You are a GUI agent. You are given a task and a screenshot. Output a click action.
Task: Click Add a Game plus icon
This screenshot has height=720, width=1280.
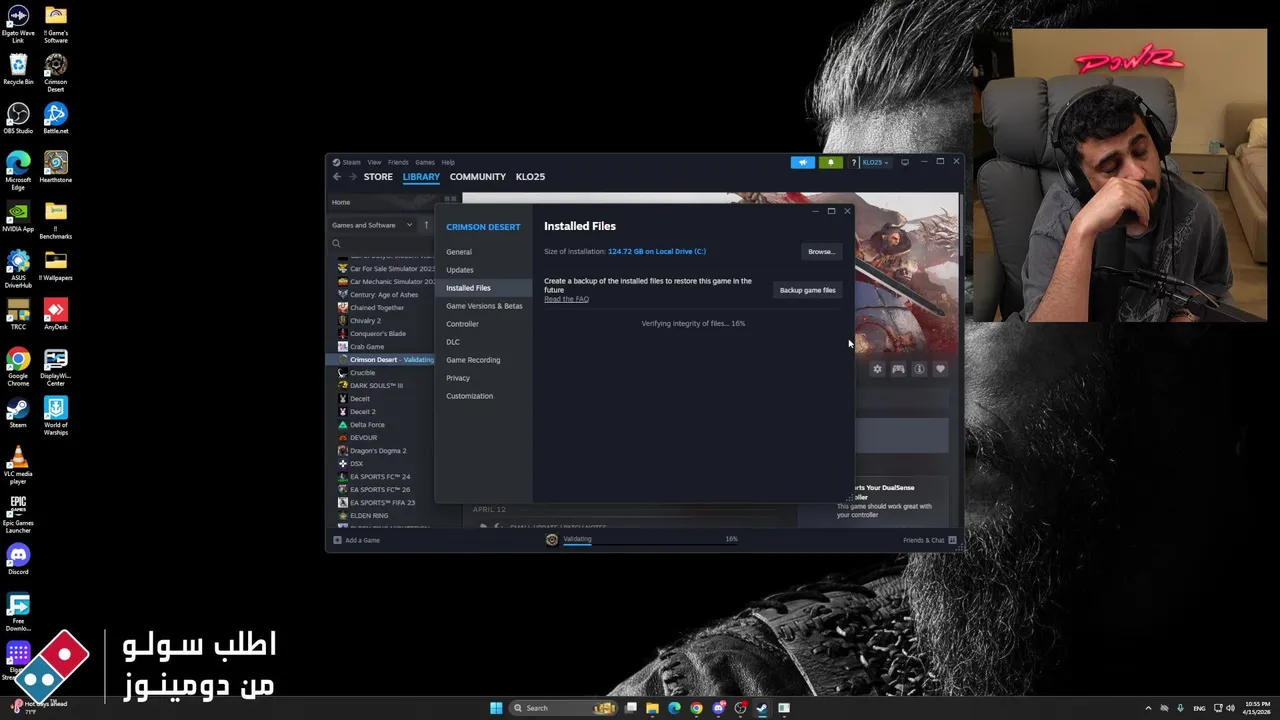337,540
